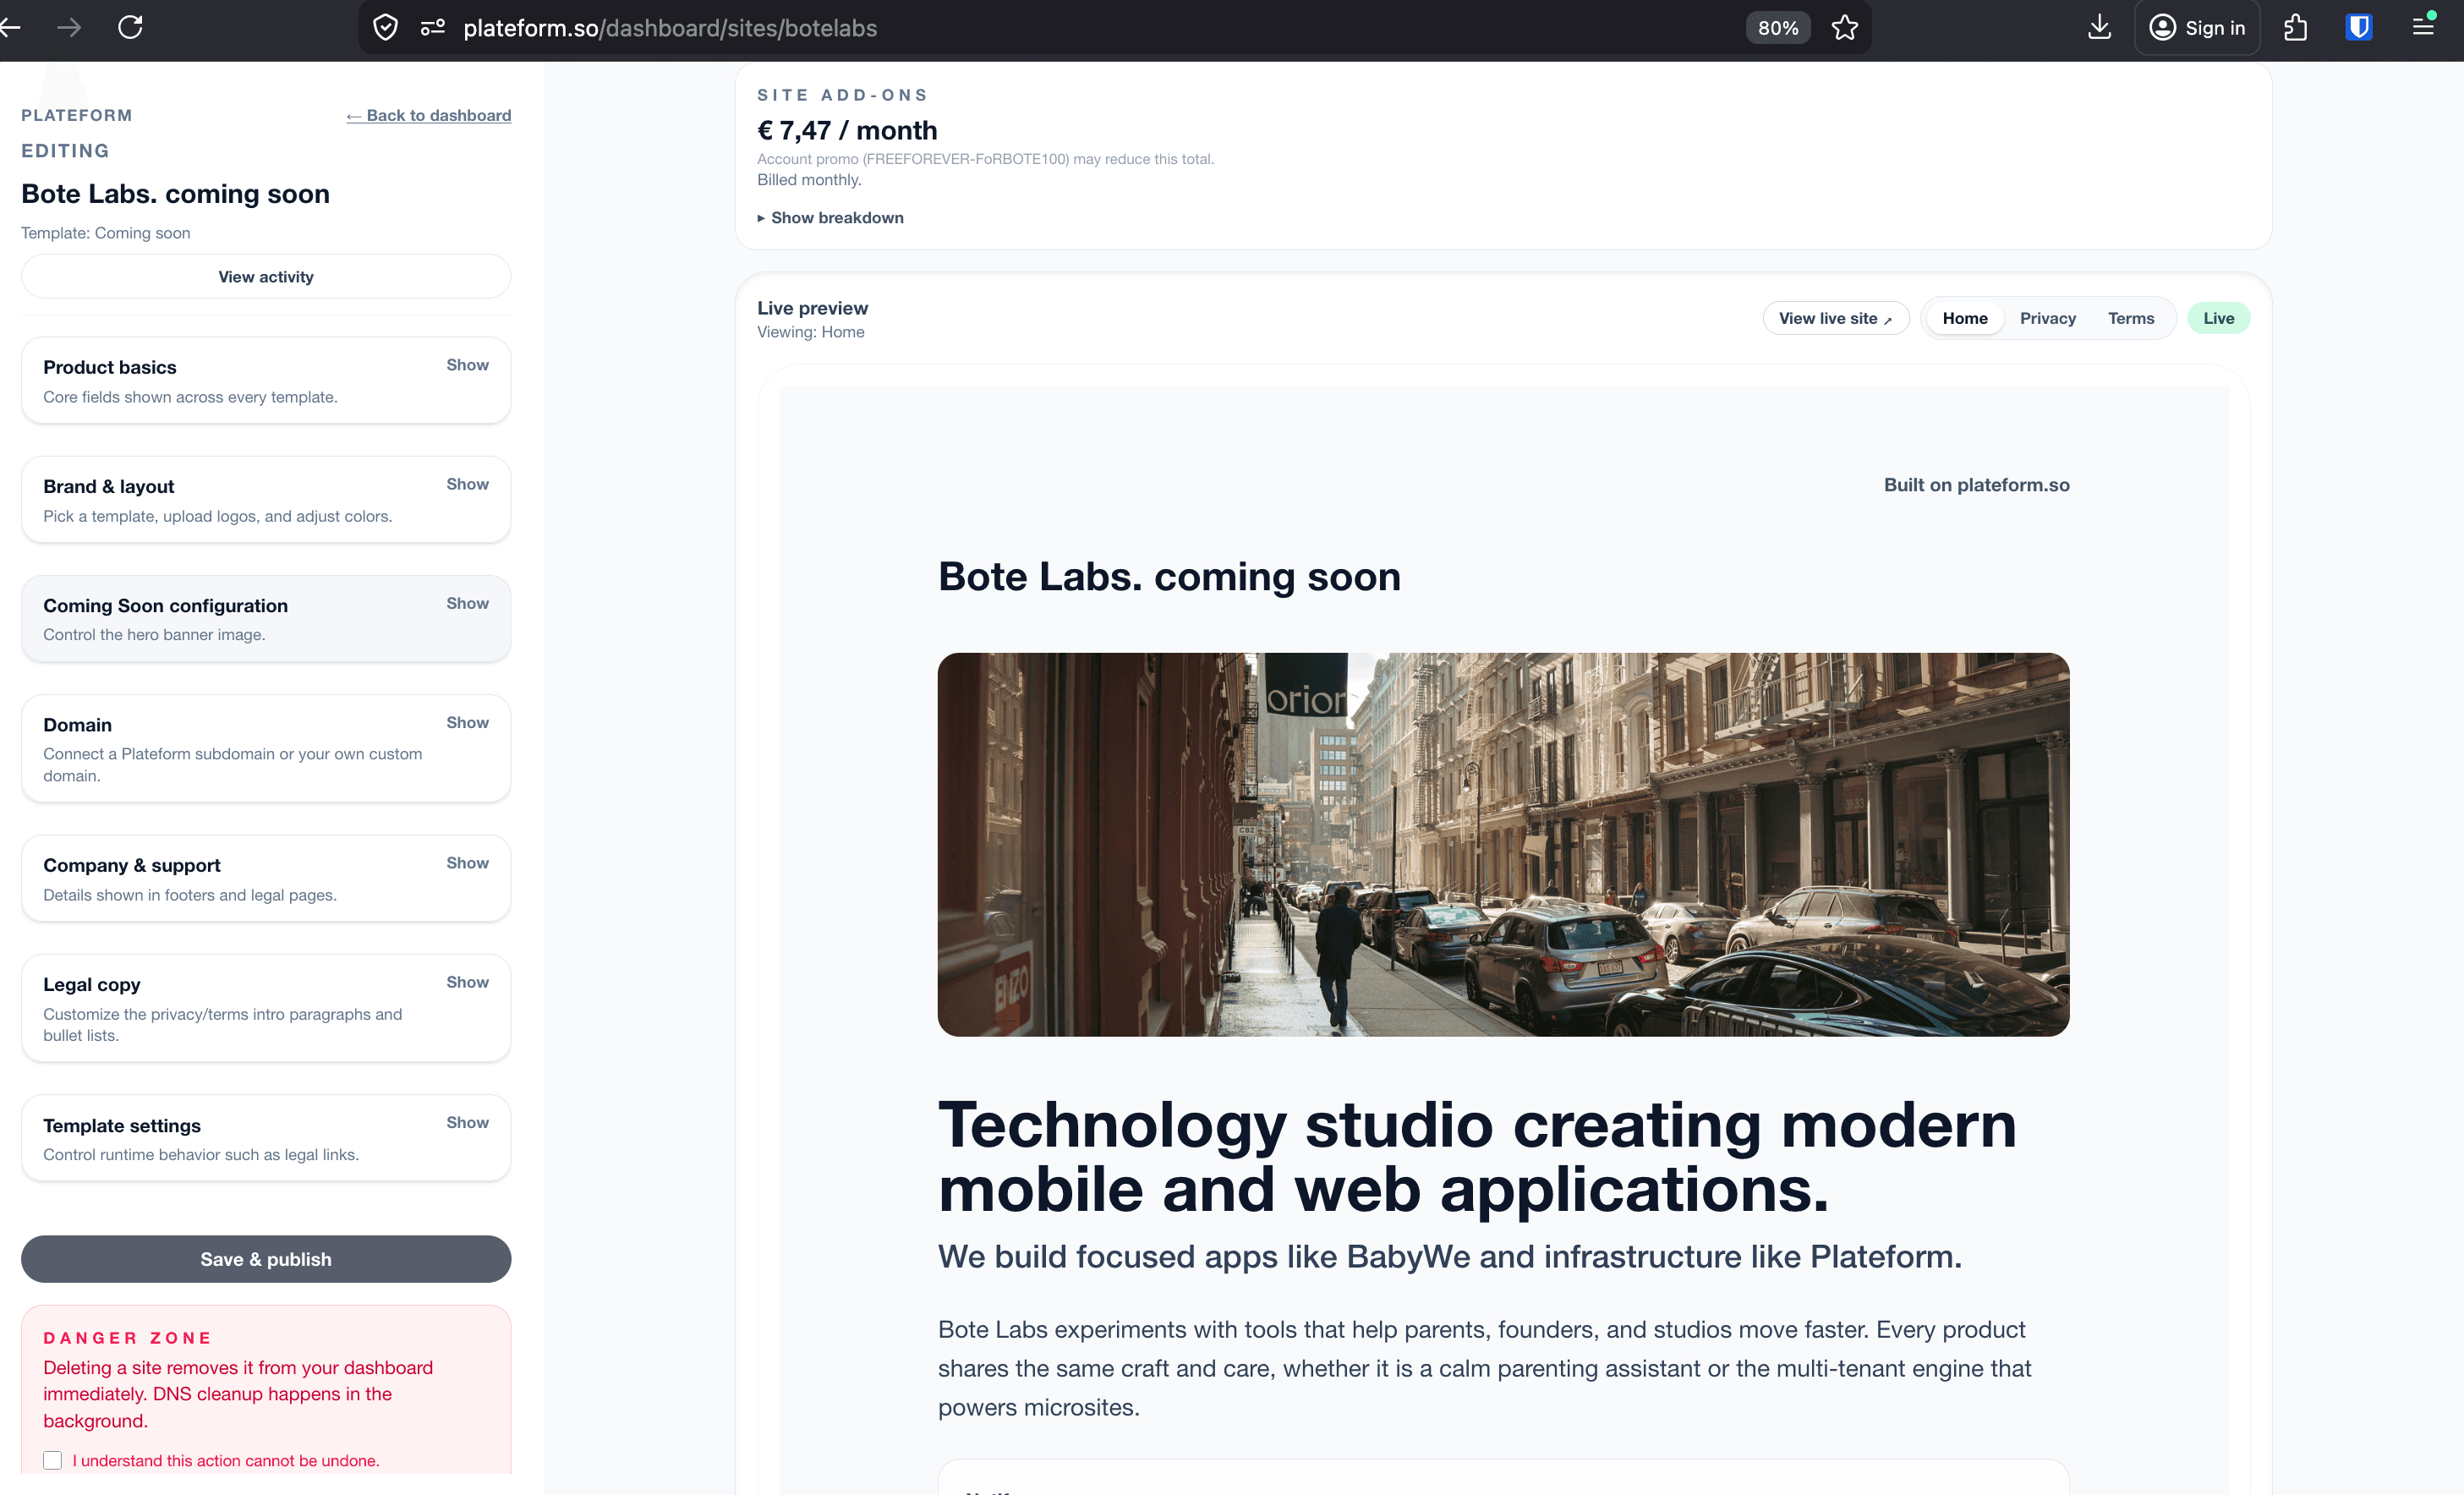Open the browser hamburger menu
Image resolution: width=2464 pixels, height=1495 pixels.
2423,28
